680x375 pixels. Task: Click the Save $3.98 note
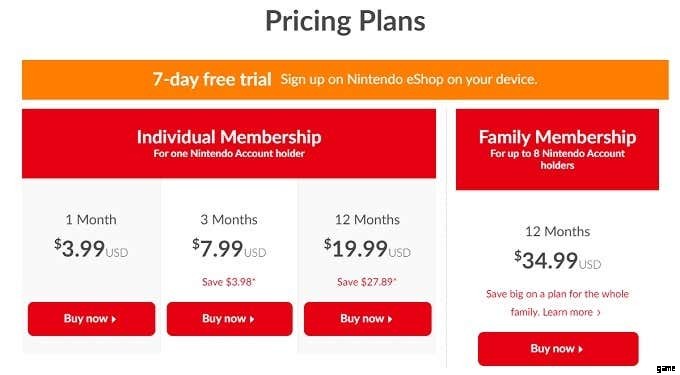(x=229, y=282)
